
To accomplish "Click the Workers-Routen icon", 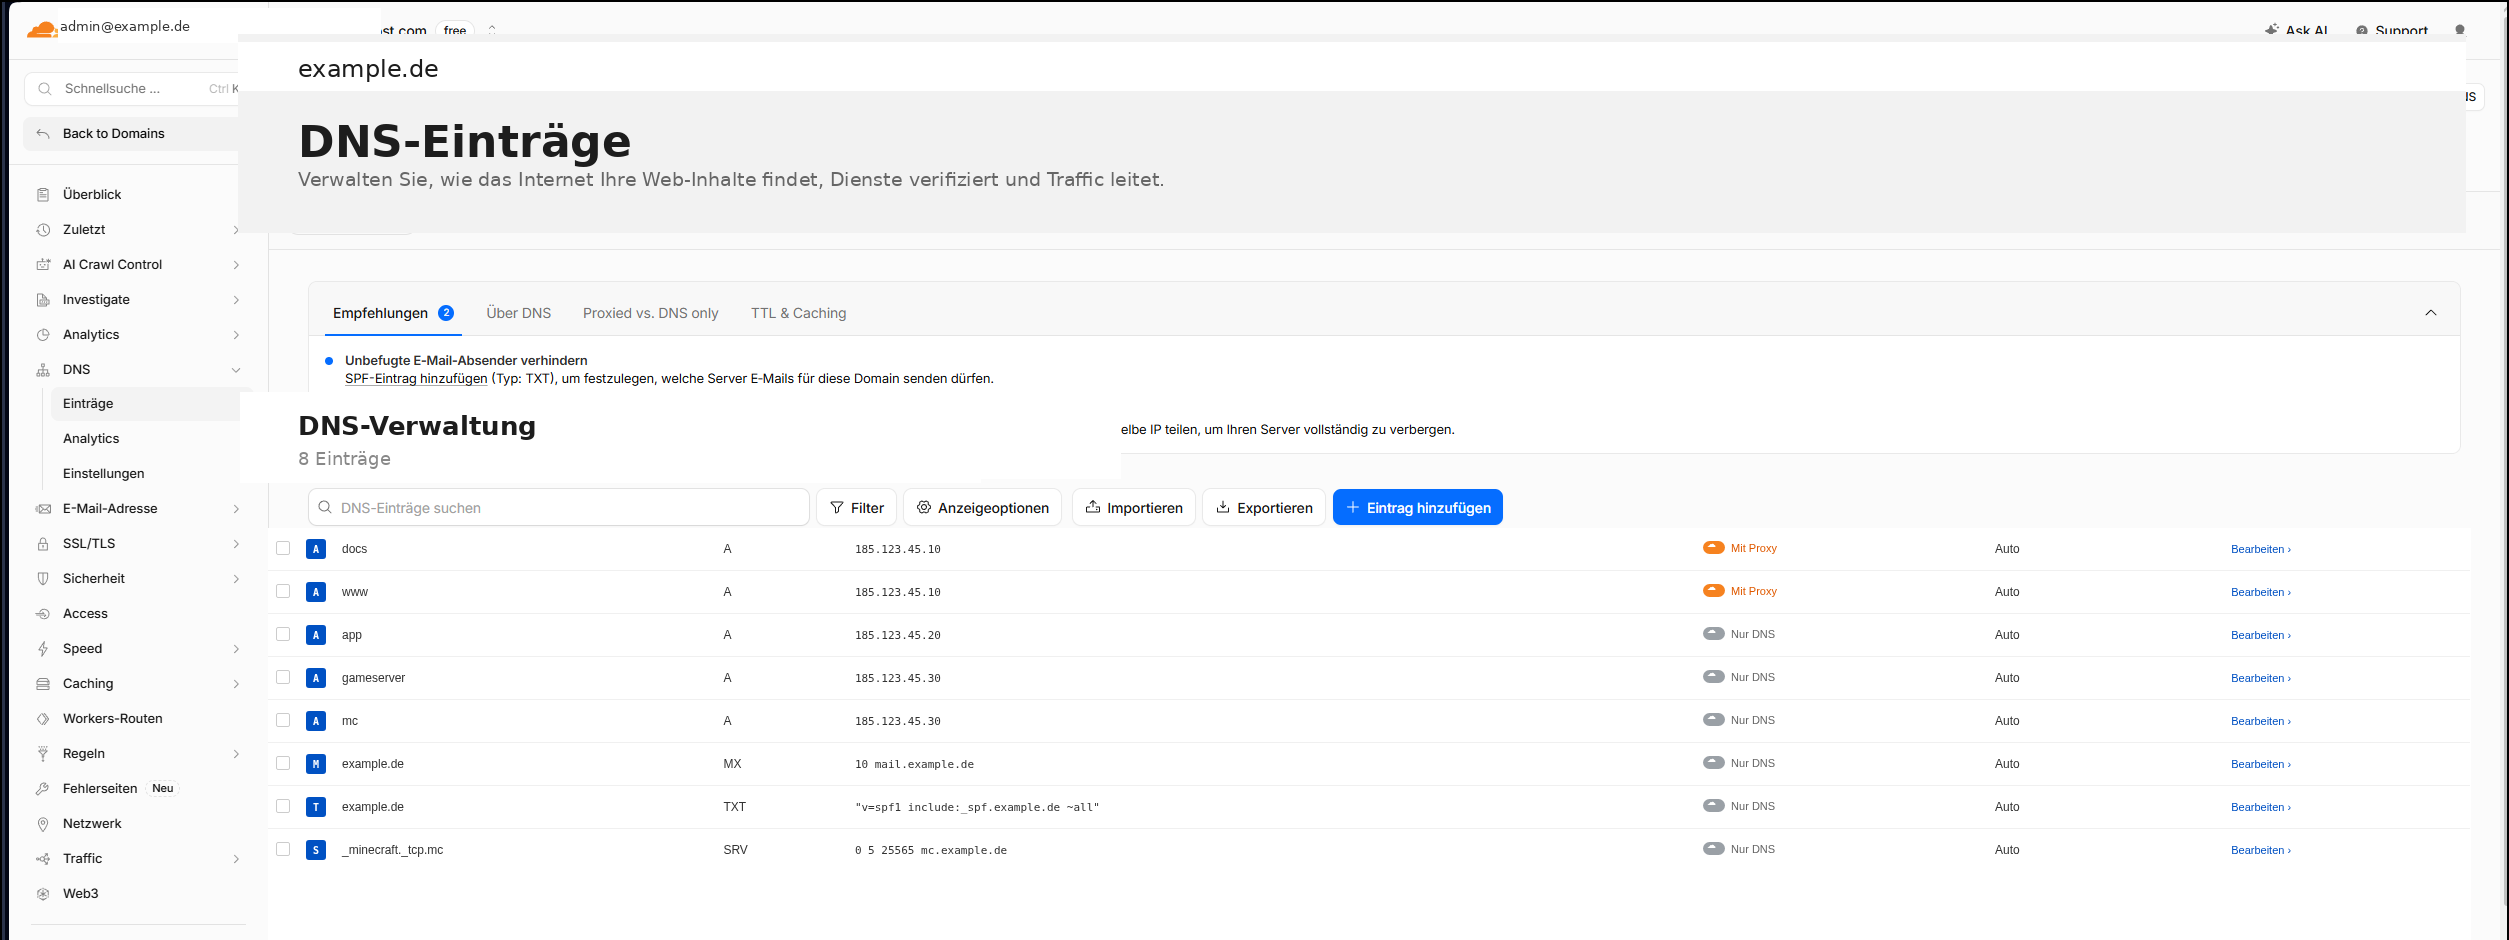I will point(43,719).
